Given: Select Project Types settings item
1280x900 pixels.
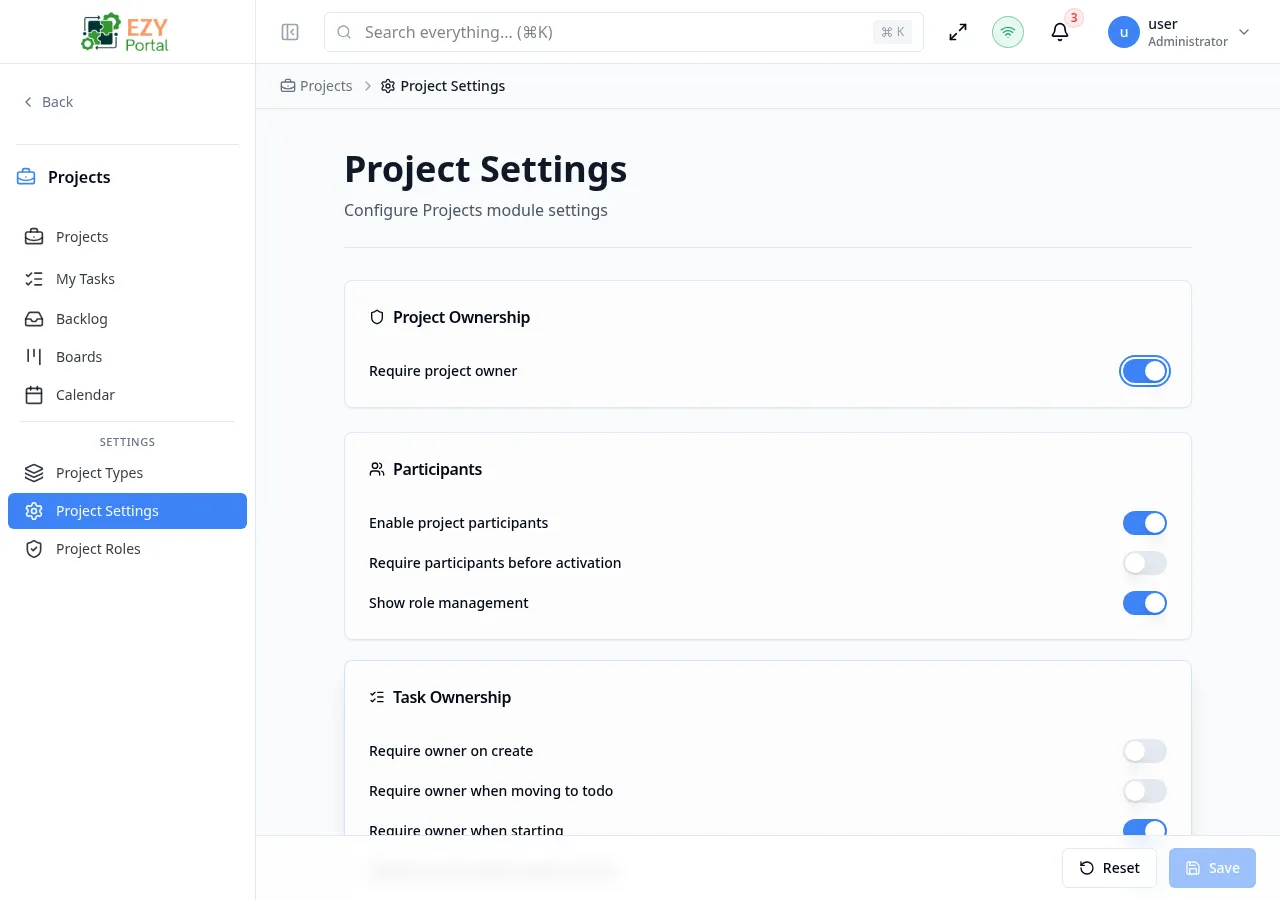Looking at the screenshot, I should [127, 473].
